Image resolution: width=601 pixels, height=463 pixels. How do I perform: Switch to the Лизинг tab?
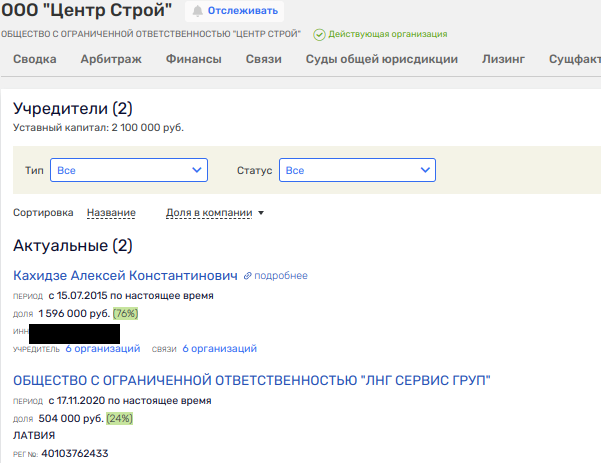point(503,59)
